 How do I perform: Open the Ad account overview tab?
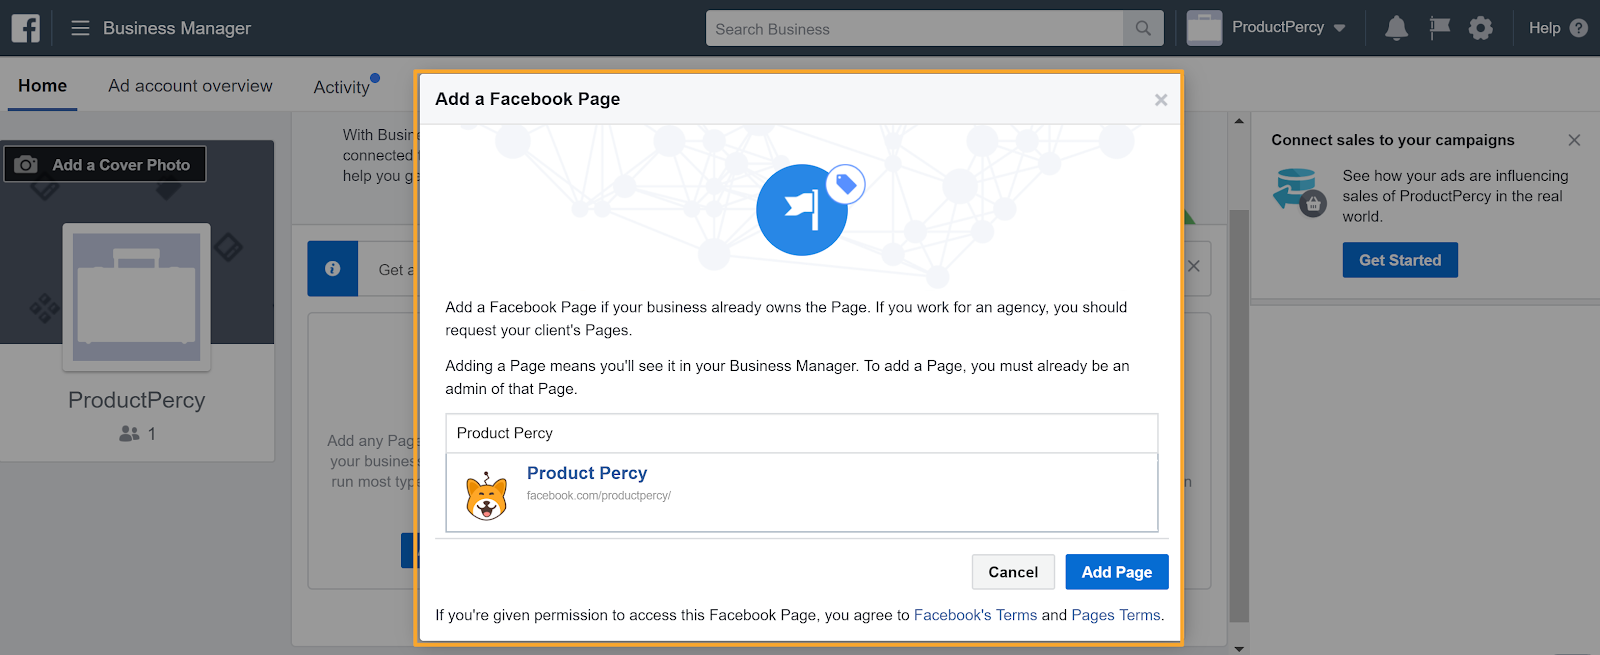pos(190,86)
